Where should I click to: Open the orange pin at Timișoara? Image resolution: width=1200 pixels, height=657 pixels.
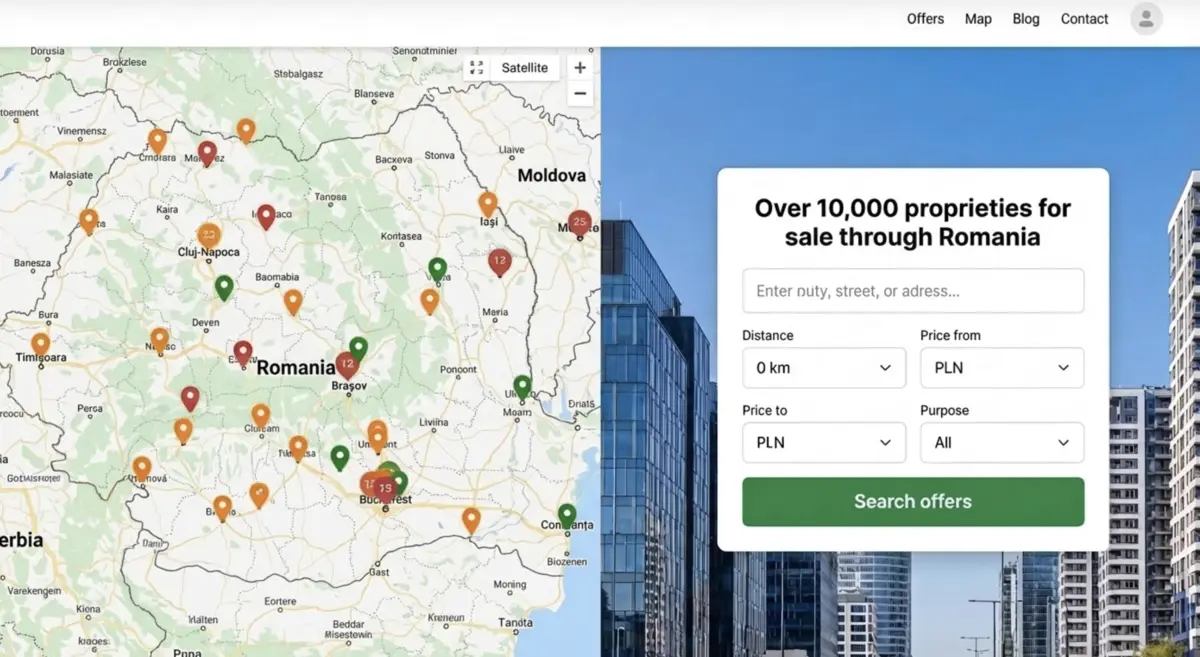(40, 345)
